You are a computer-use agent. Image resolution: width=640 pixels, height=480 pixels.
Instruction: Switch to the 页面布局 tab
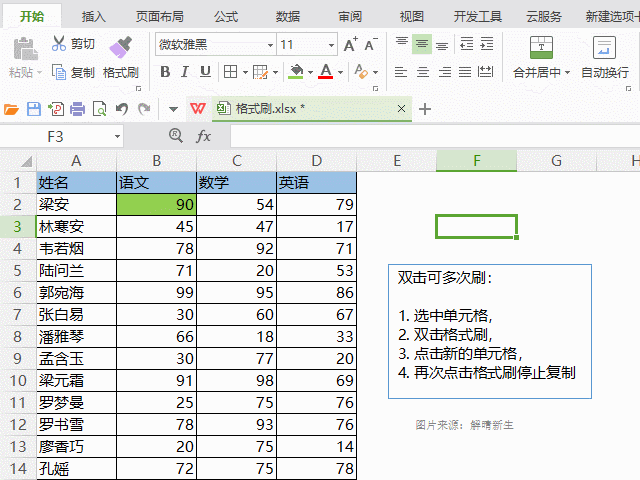(160, 16)
